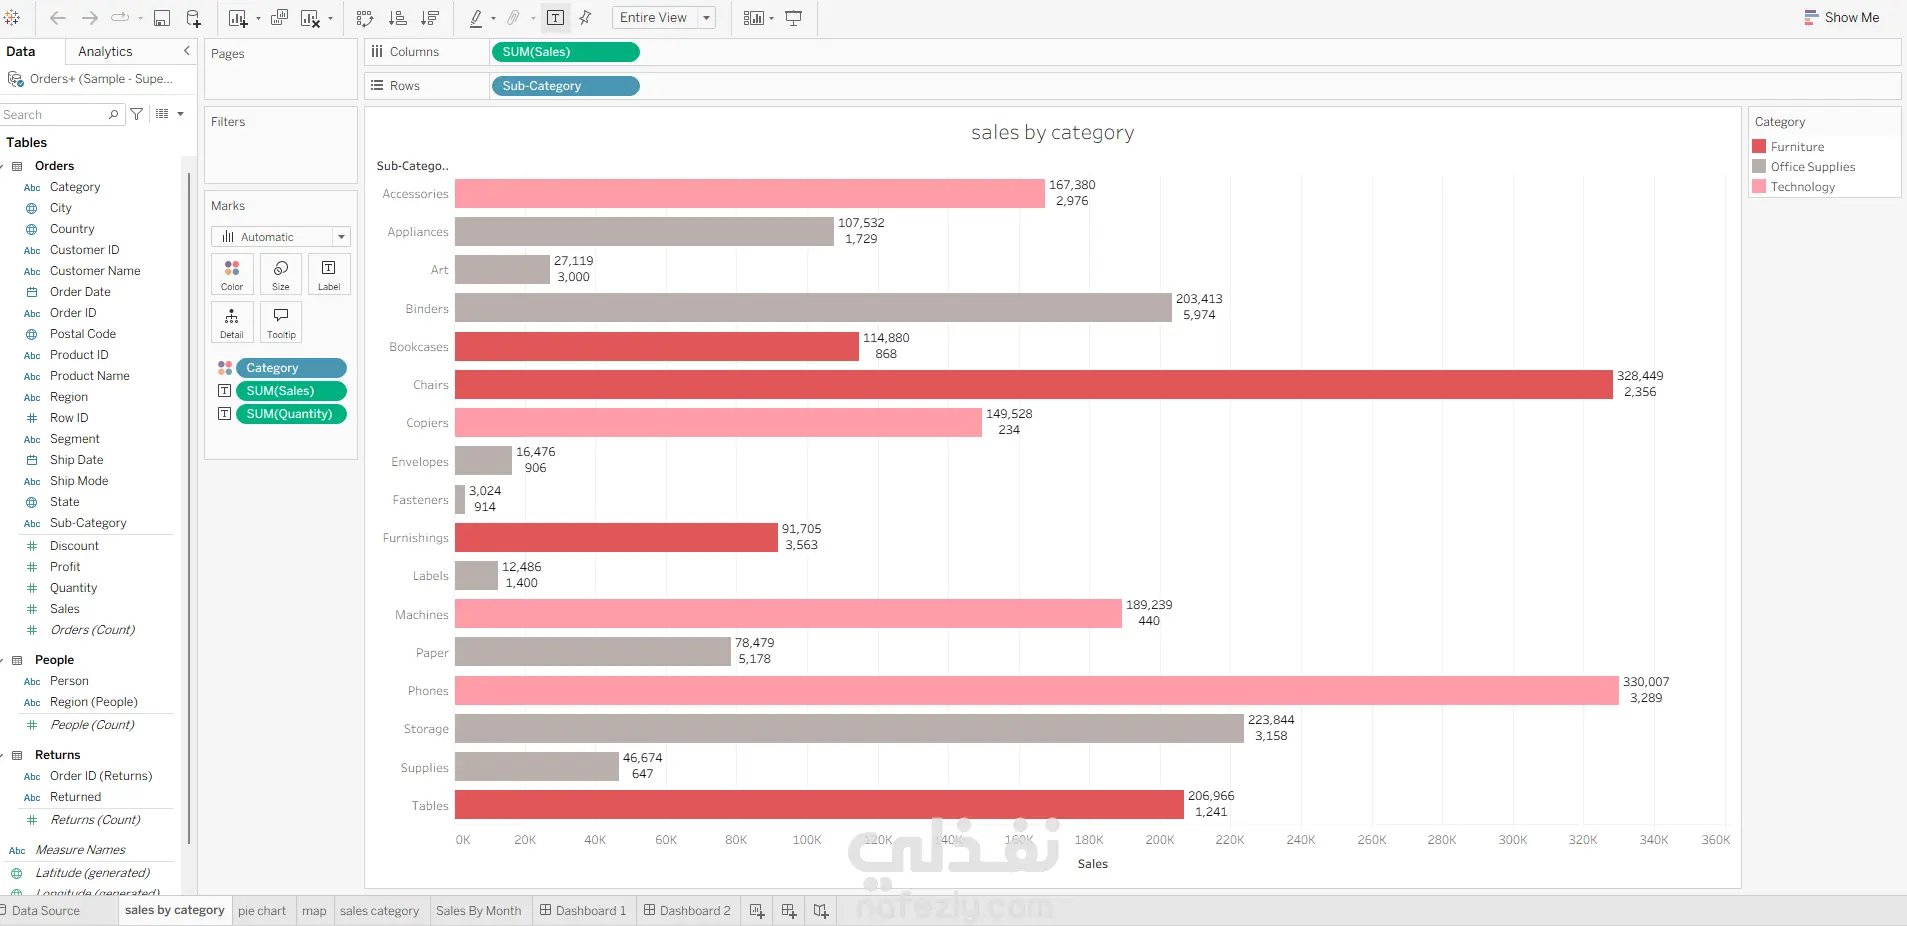The image size is (1907, 926).
Task: Open the field filter funnel icon
Action: (137, 114)
